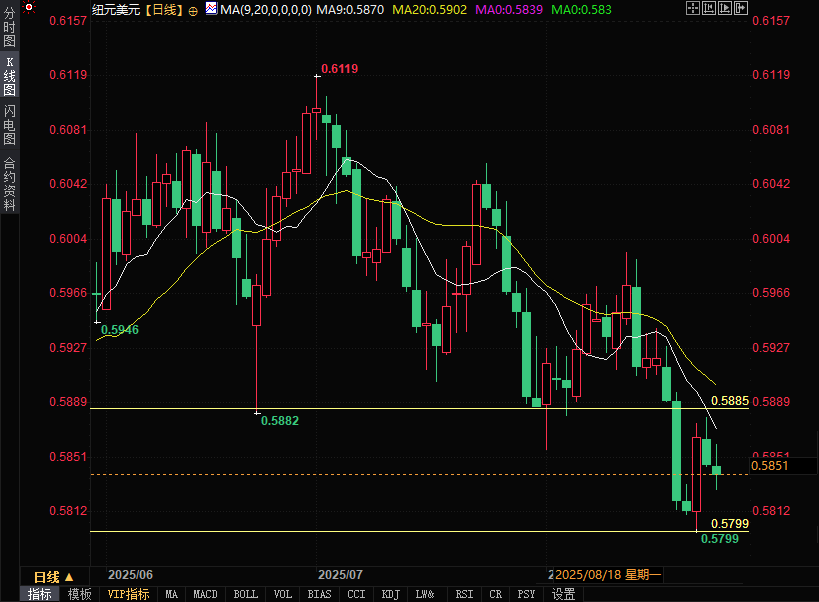The height and width of the screenshot is (602, 819).
Task: Open the 合约资料 side tab
Action: (9, 183)
